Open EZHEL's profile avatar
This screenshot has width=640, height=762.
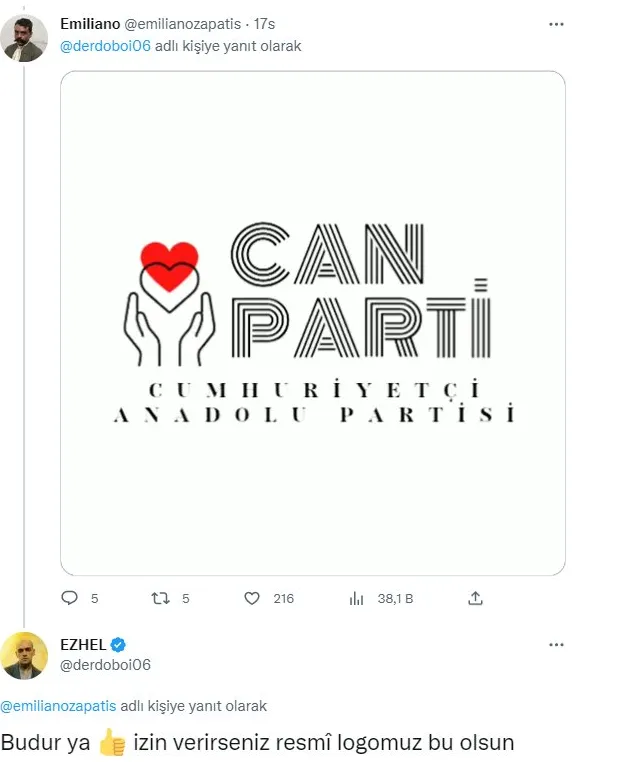pos(24,655)
